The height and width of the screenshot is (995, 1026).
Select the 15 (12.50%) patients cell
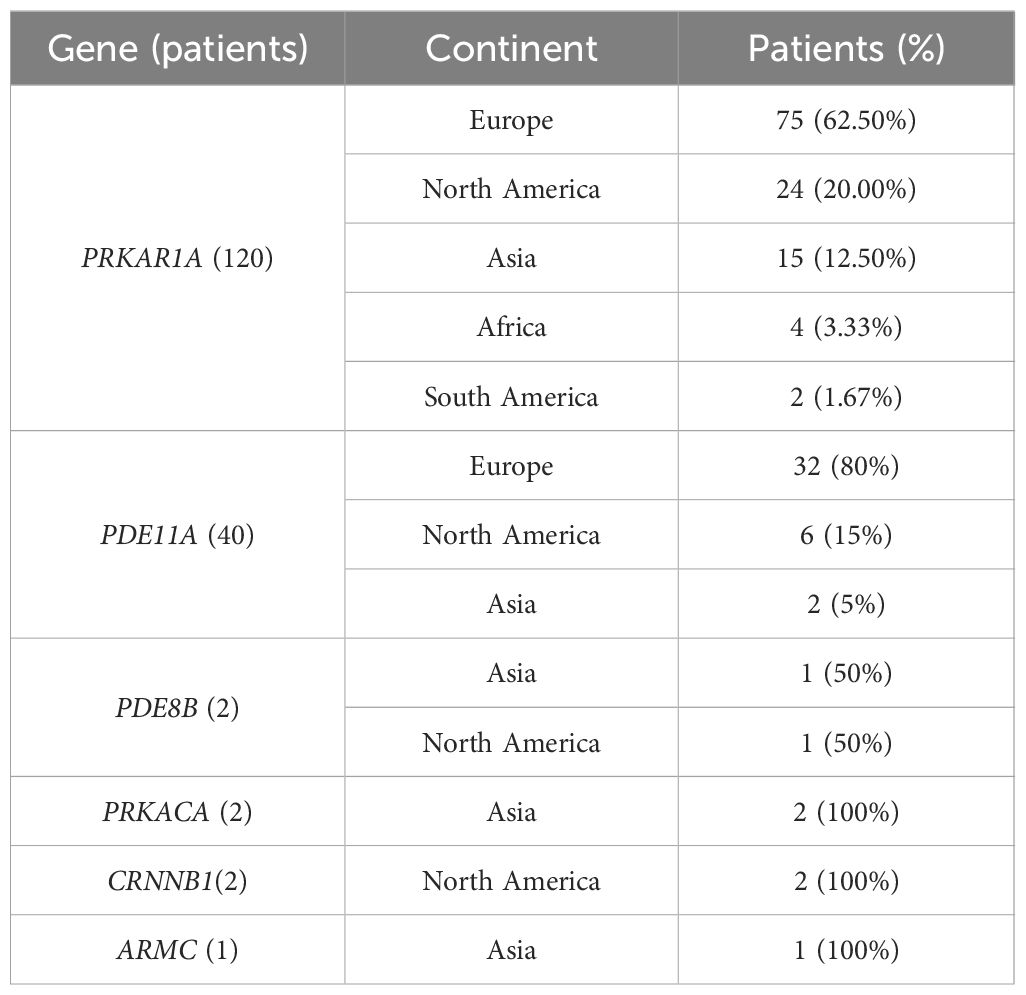click(x=846, y=258)
